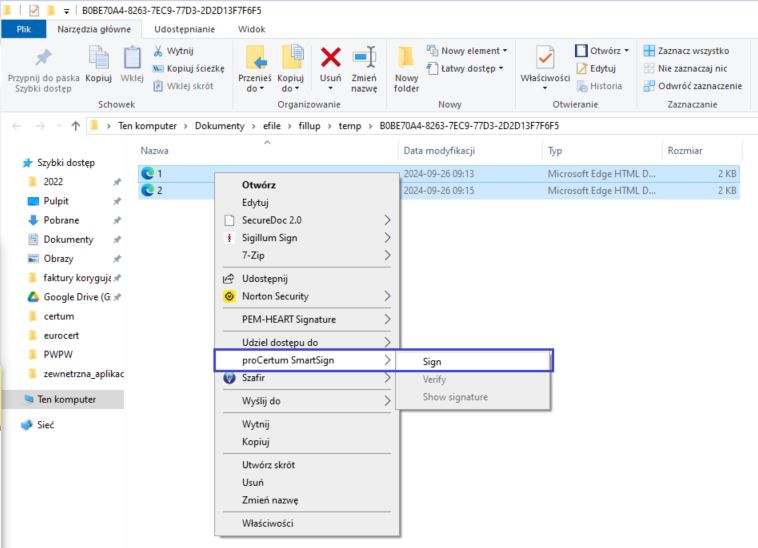758x548 pixels.
Task: Click the red Usuń delete icon
Action: point(331,58)
